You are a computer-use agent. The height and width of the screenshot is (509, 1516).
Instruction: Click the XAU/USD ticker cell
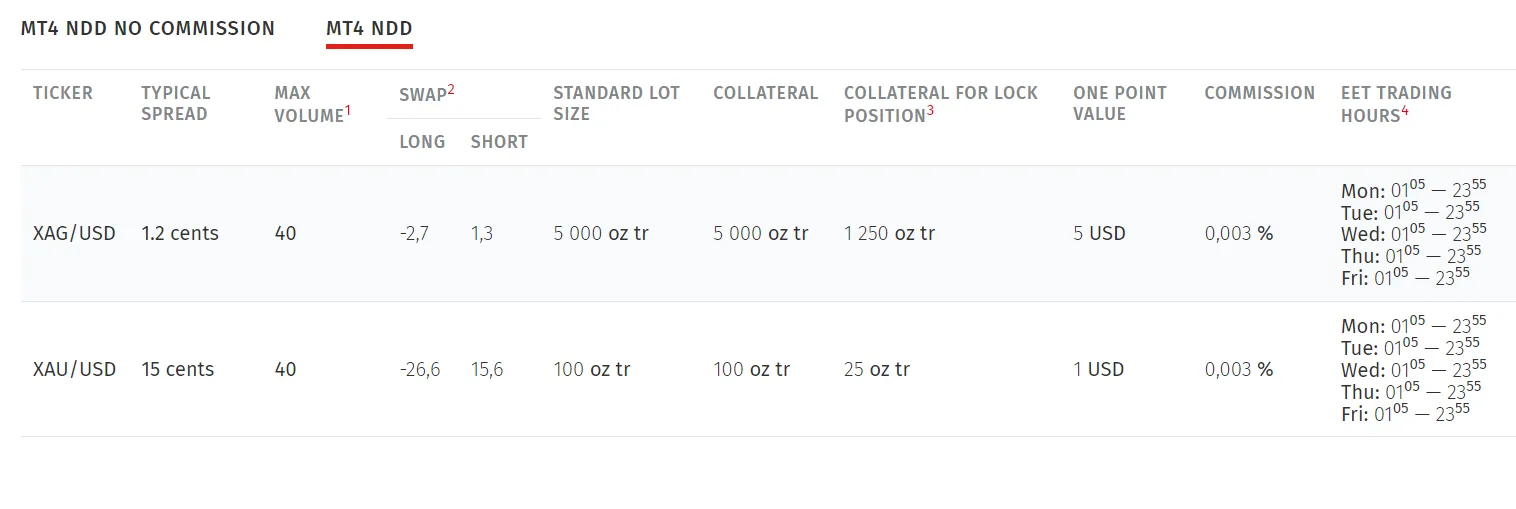[74, 370]
